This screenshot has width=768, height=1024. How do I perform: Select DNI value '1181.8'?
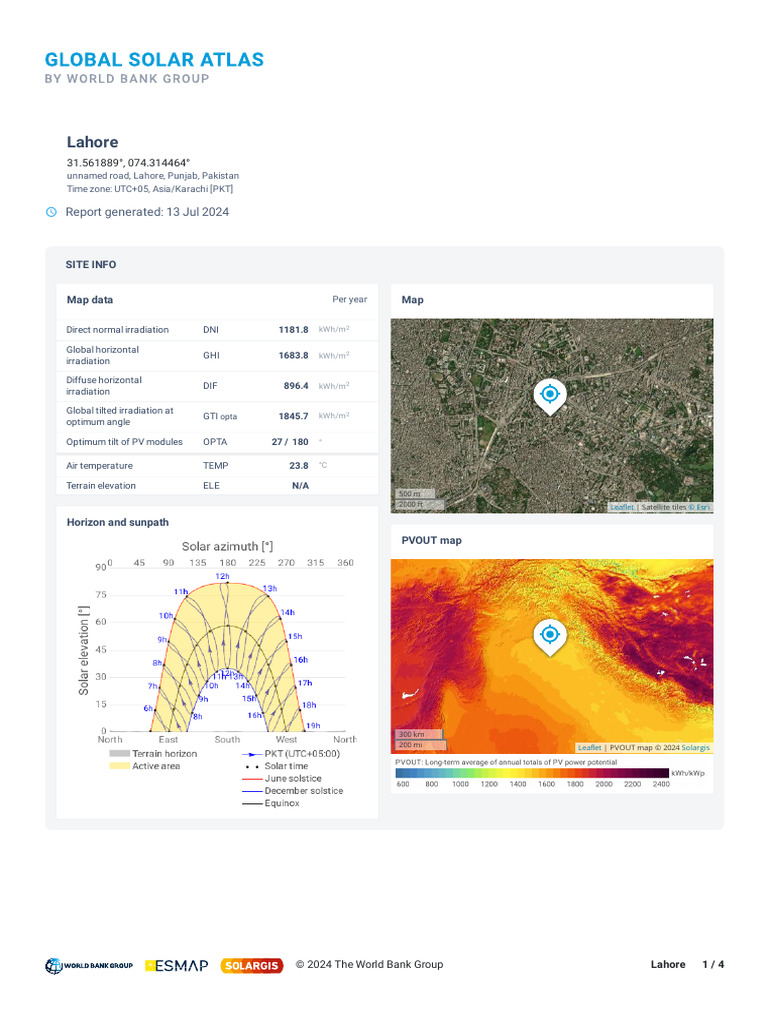pyautogui.click(x=293, y=330)
